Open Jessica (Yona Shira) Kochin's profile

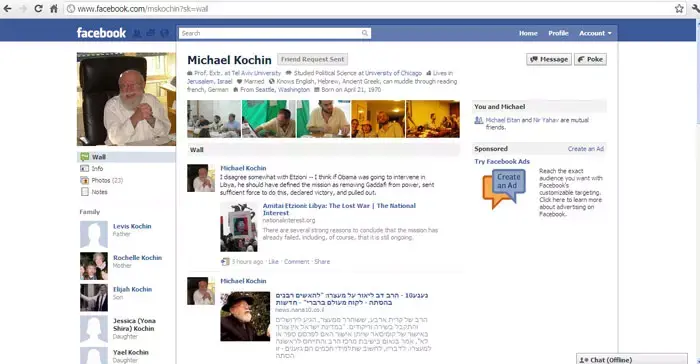[134, 325]
